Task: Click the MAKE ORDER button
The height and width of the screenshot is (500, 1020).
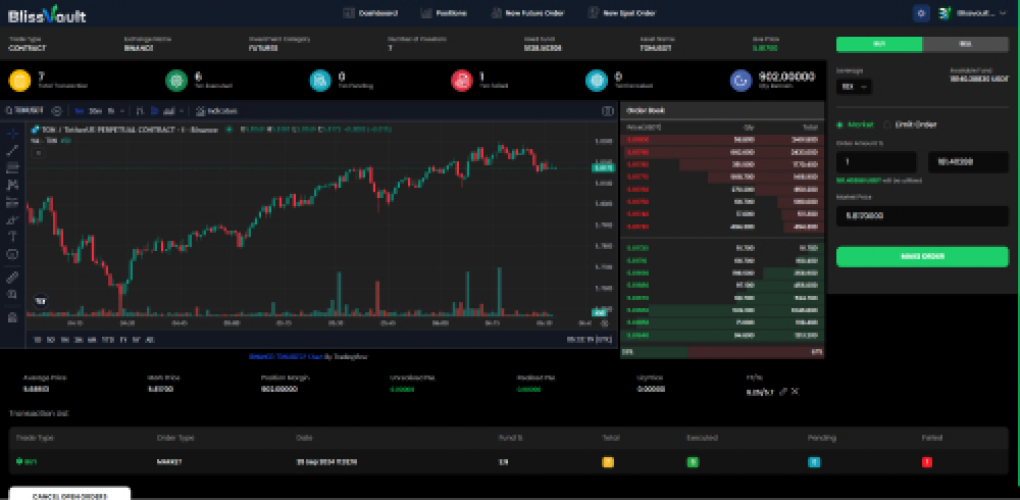Action: coord(922,256)
